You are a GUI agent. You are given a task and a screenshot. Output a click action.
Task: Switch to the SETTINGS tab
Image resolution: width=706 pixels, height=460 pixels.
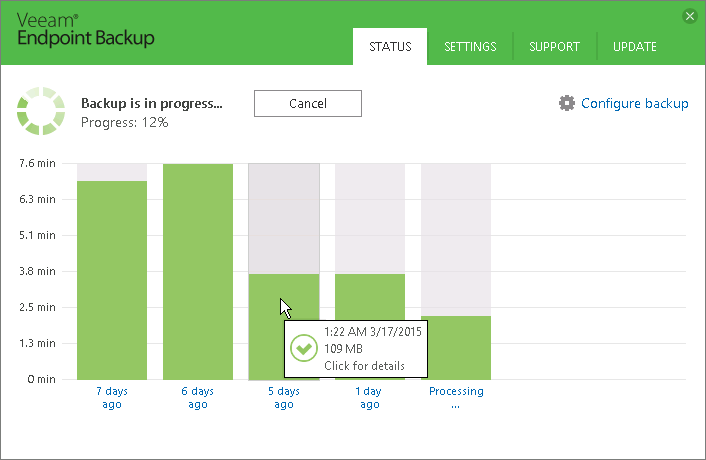(x=470, y=47)
